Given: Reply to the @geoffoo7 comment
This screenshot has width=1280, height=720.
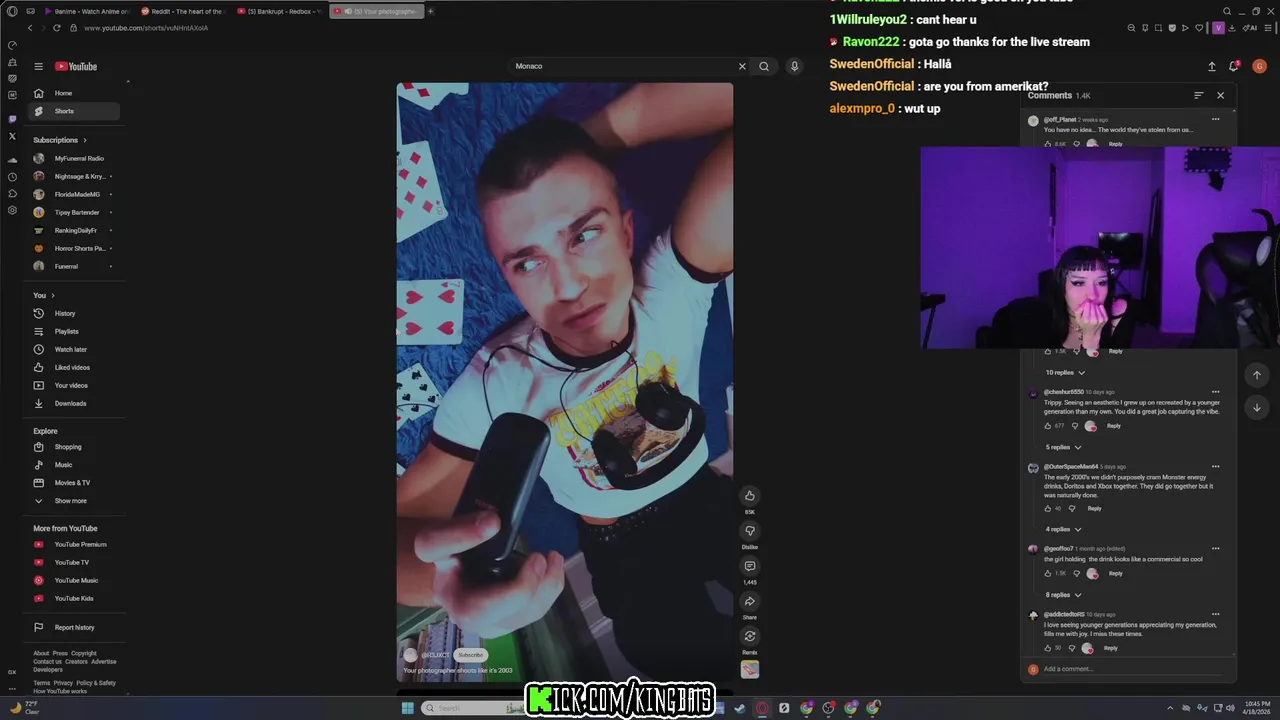Looking at the screenshot, I should [1115, 573].
